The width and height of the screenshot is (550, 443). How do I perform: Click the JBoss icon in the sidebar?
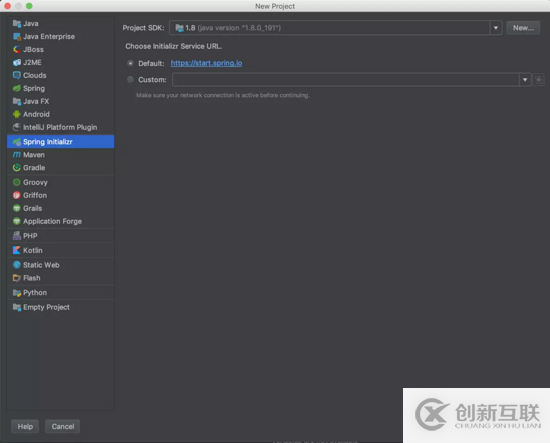(16, 49)
